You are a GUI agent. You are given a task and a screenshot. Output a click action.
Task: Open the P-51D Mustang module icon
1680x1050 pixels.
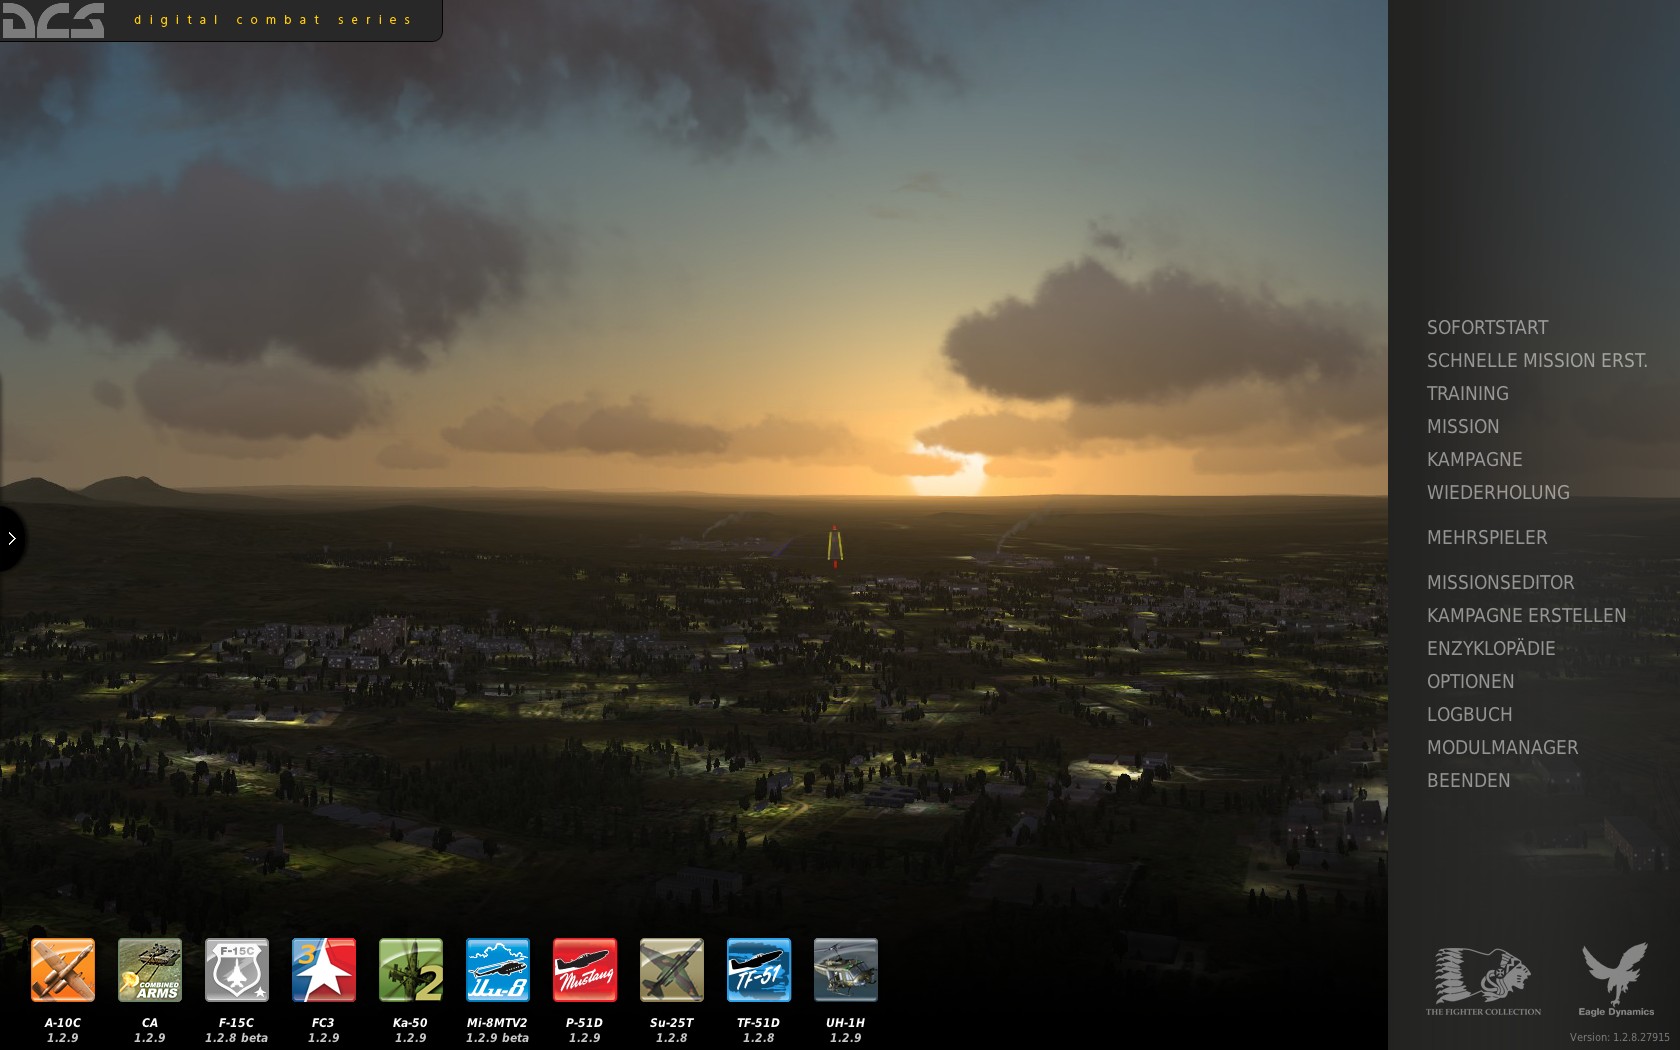click(585, 970)
